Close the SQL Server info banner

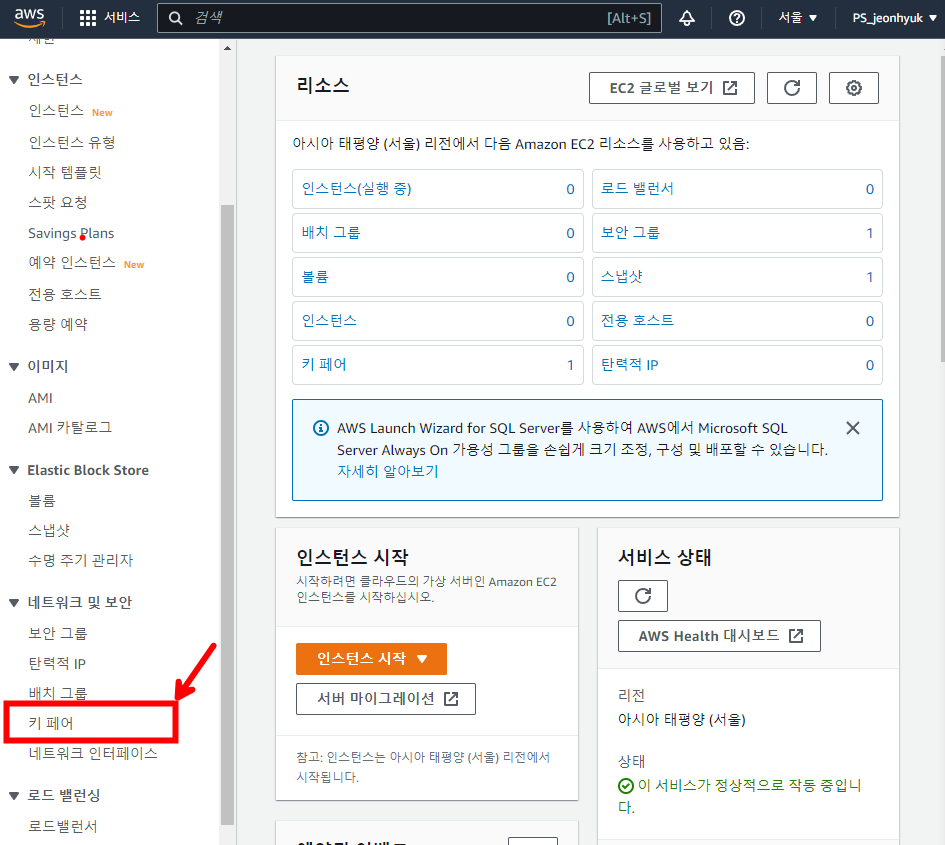click(x=852, y=428)
